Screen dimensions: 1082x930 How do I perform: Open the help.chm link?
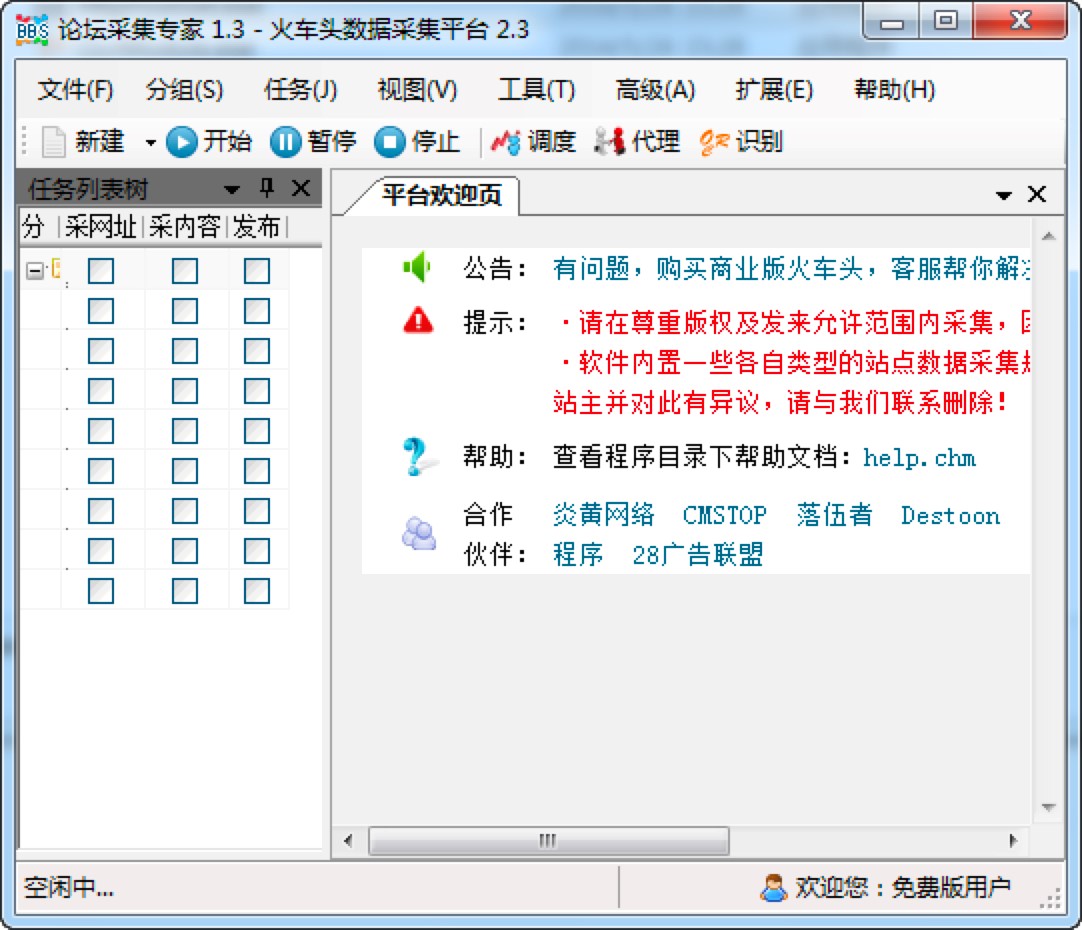[x=919, y=457]
